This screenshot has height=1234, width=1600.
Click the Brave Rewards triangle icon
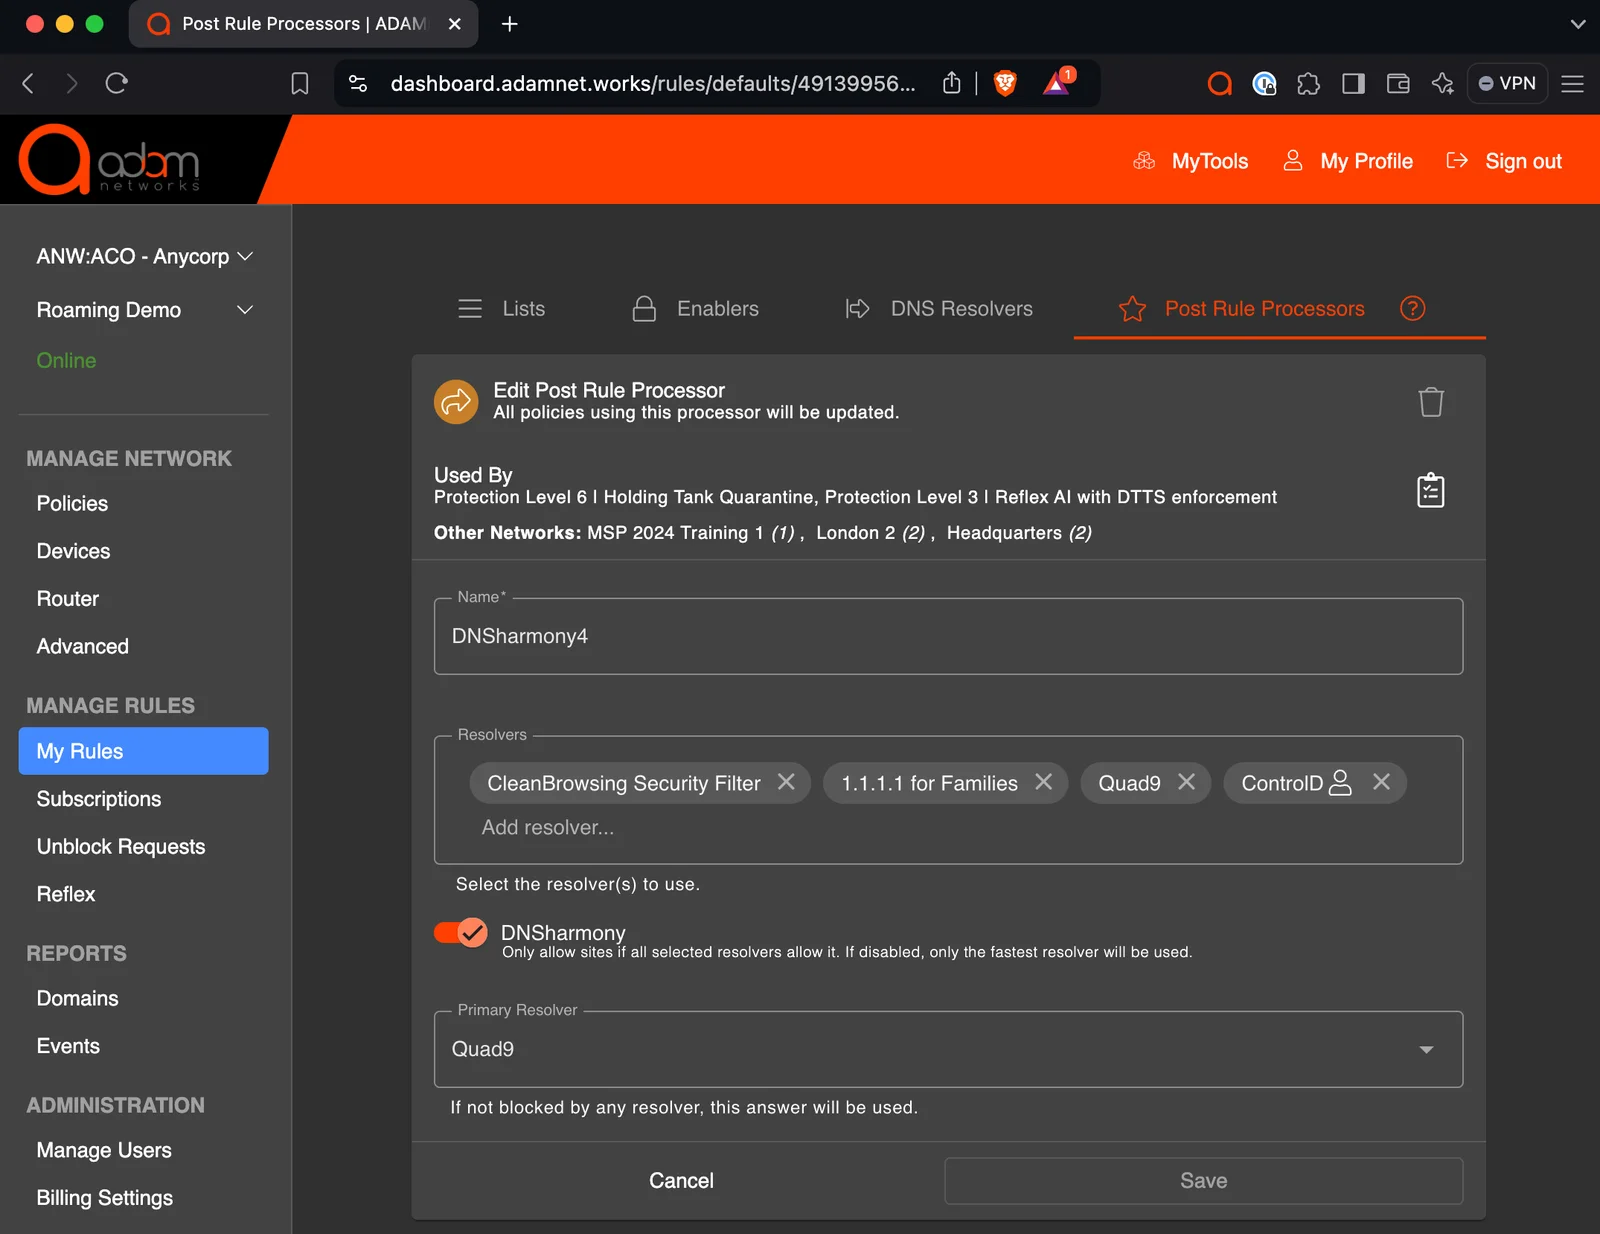(1056, 83)
